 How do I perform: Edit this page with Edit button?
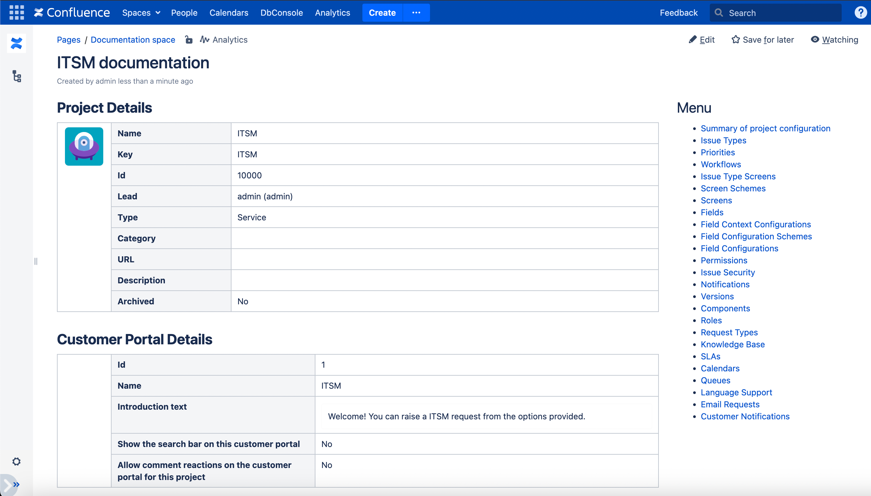click(x=702, y=40)
